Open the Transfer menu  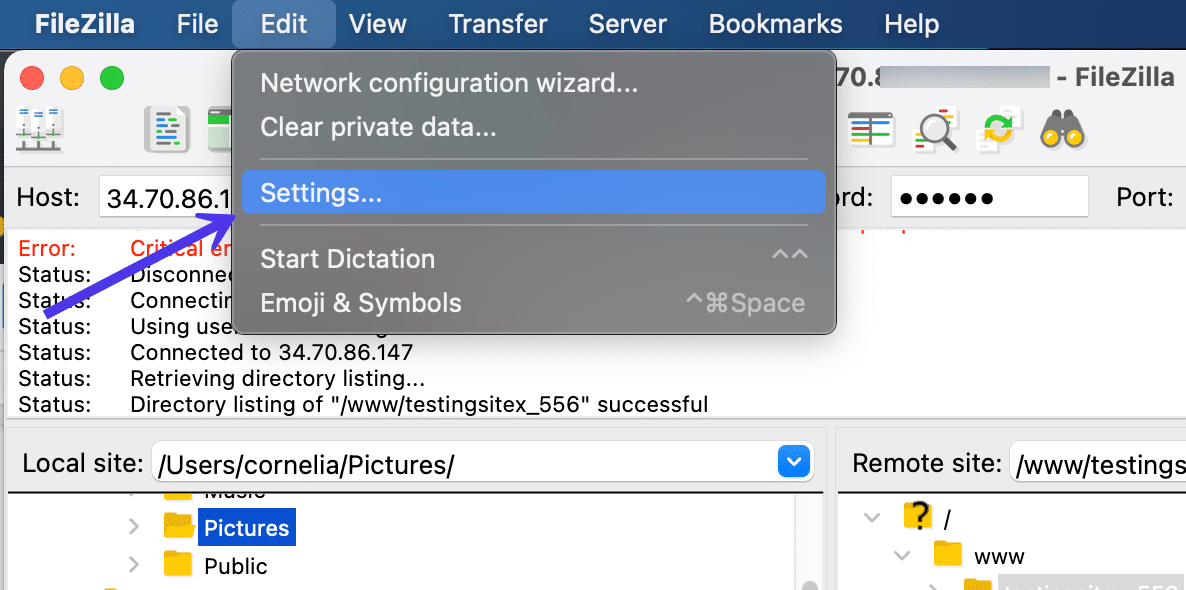(497, 24)
